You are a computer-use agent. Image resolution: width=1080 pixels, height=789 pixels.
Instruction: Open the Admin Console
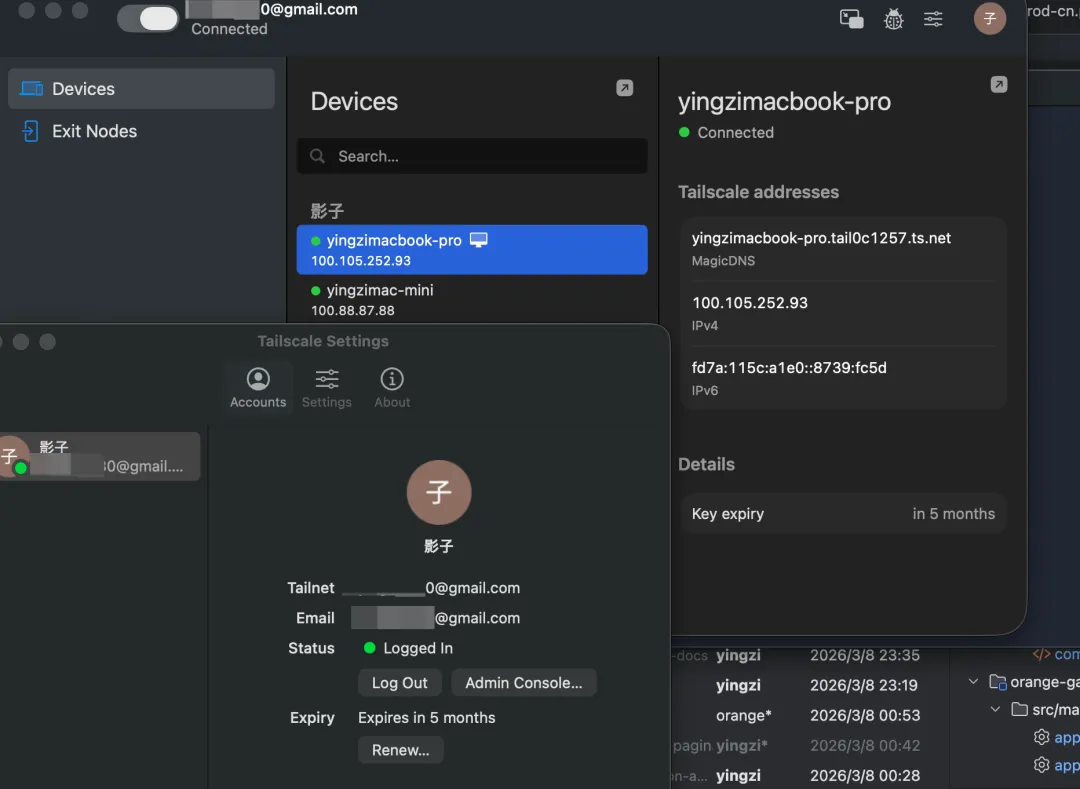[523, 683]
